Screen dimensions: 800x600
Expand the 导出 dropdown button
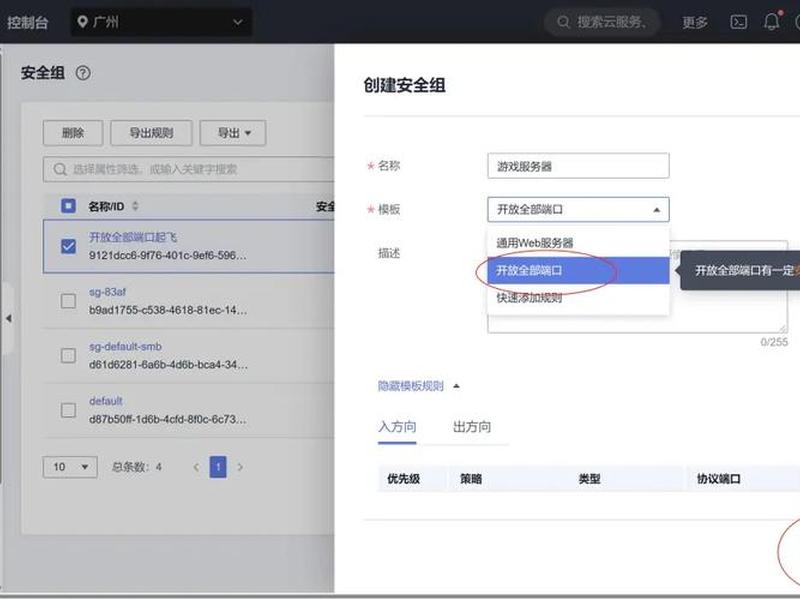tap(233, 133)
